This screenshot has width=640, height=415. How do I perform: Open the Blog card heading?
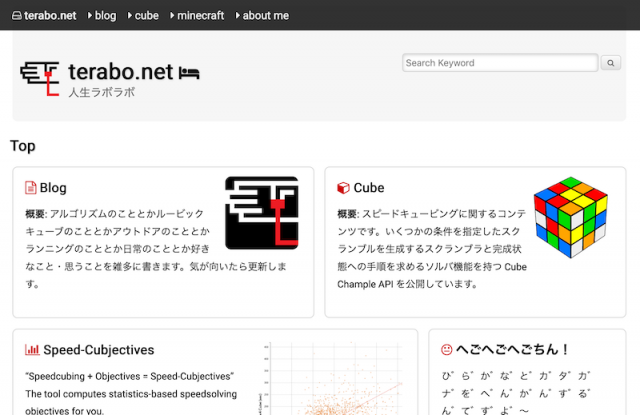[53, 188]
